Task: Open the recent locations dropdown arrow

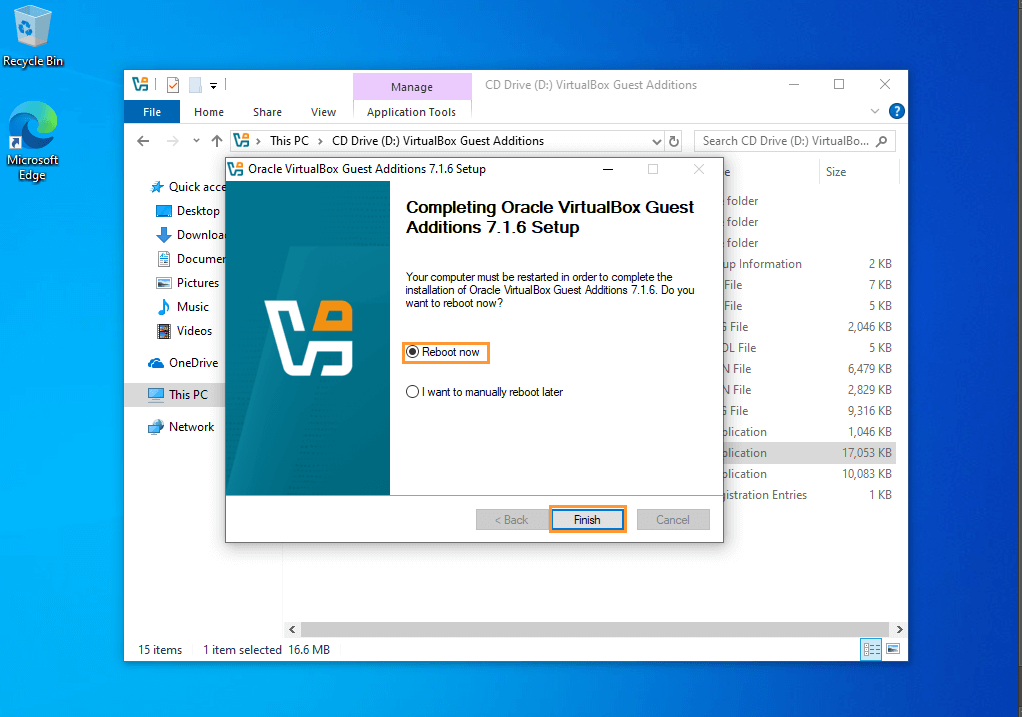Action: (196, 141)
